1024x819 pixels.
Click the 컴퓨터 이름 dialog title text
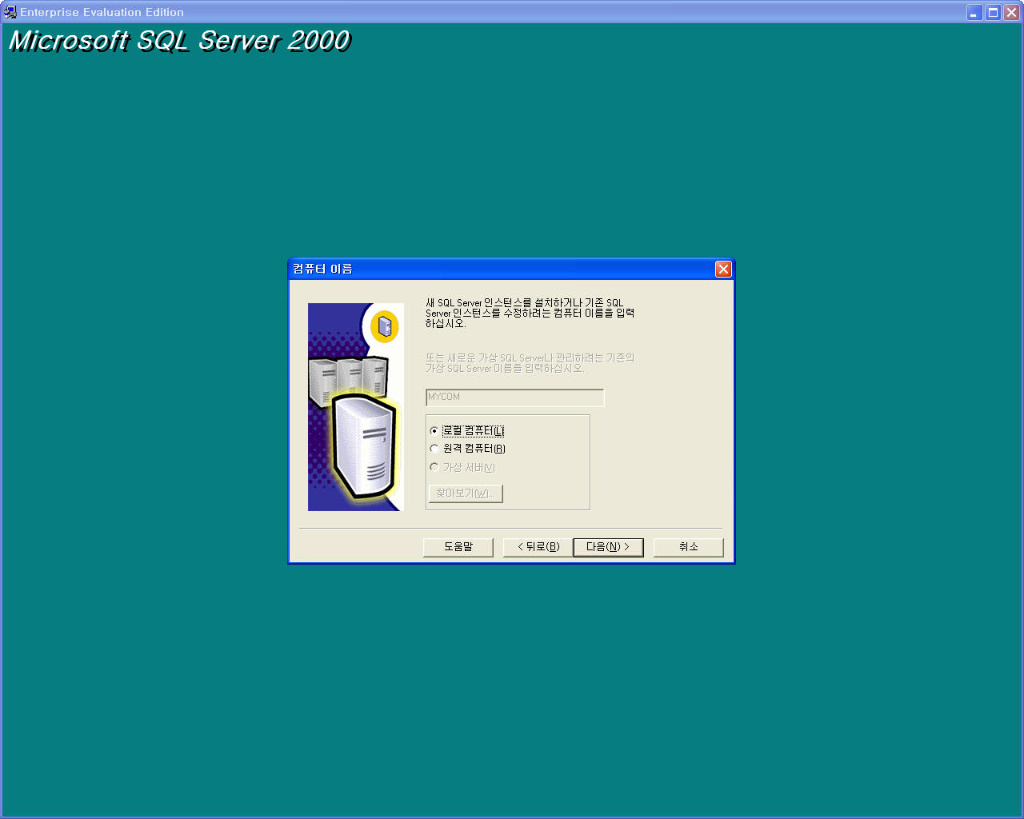point(323,269)
